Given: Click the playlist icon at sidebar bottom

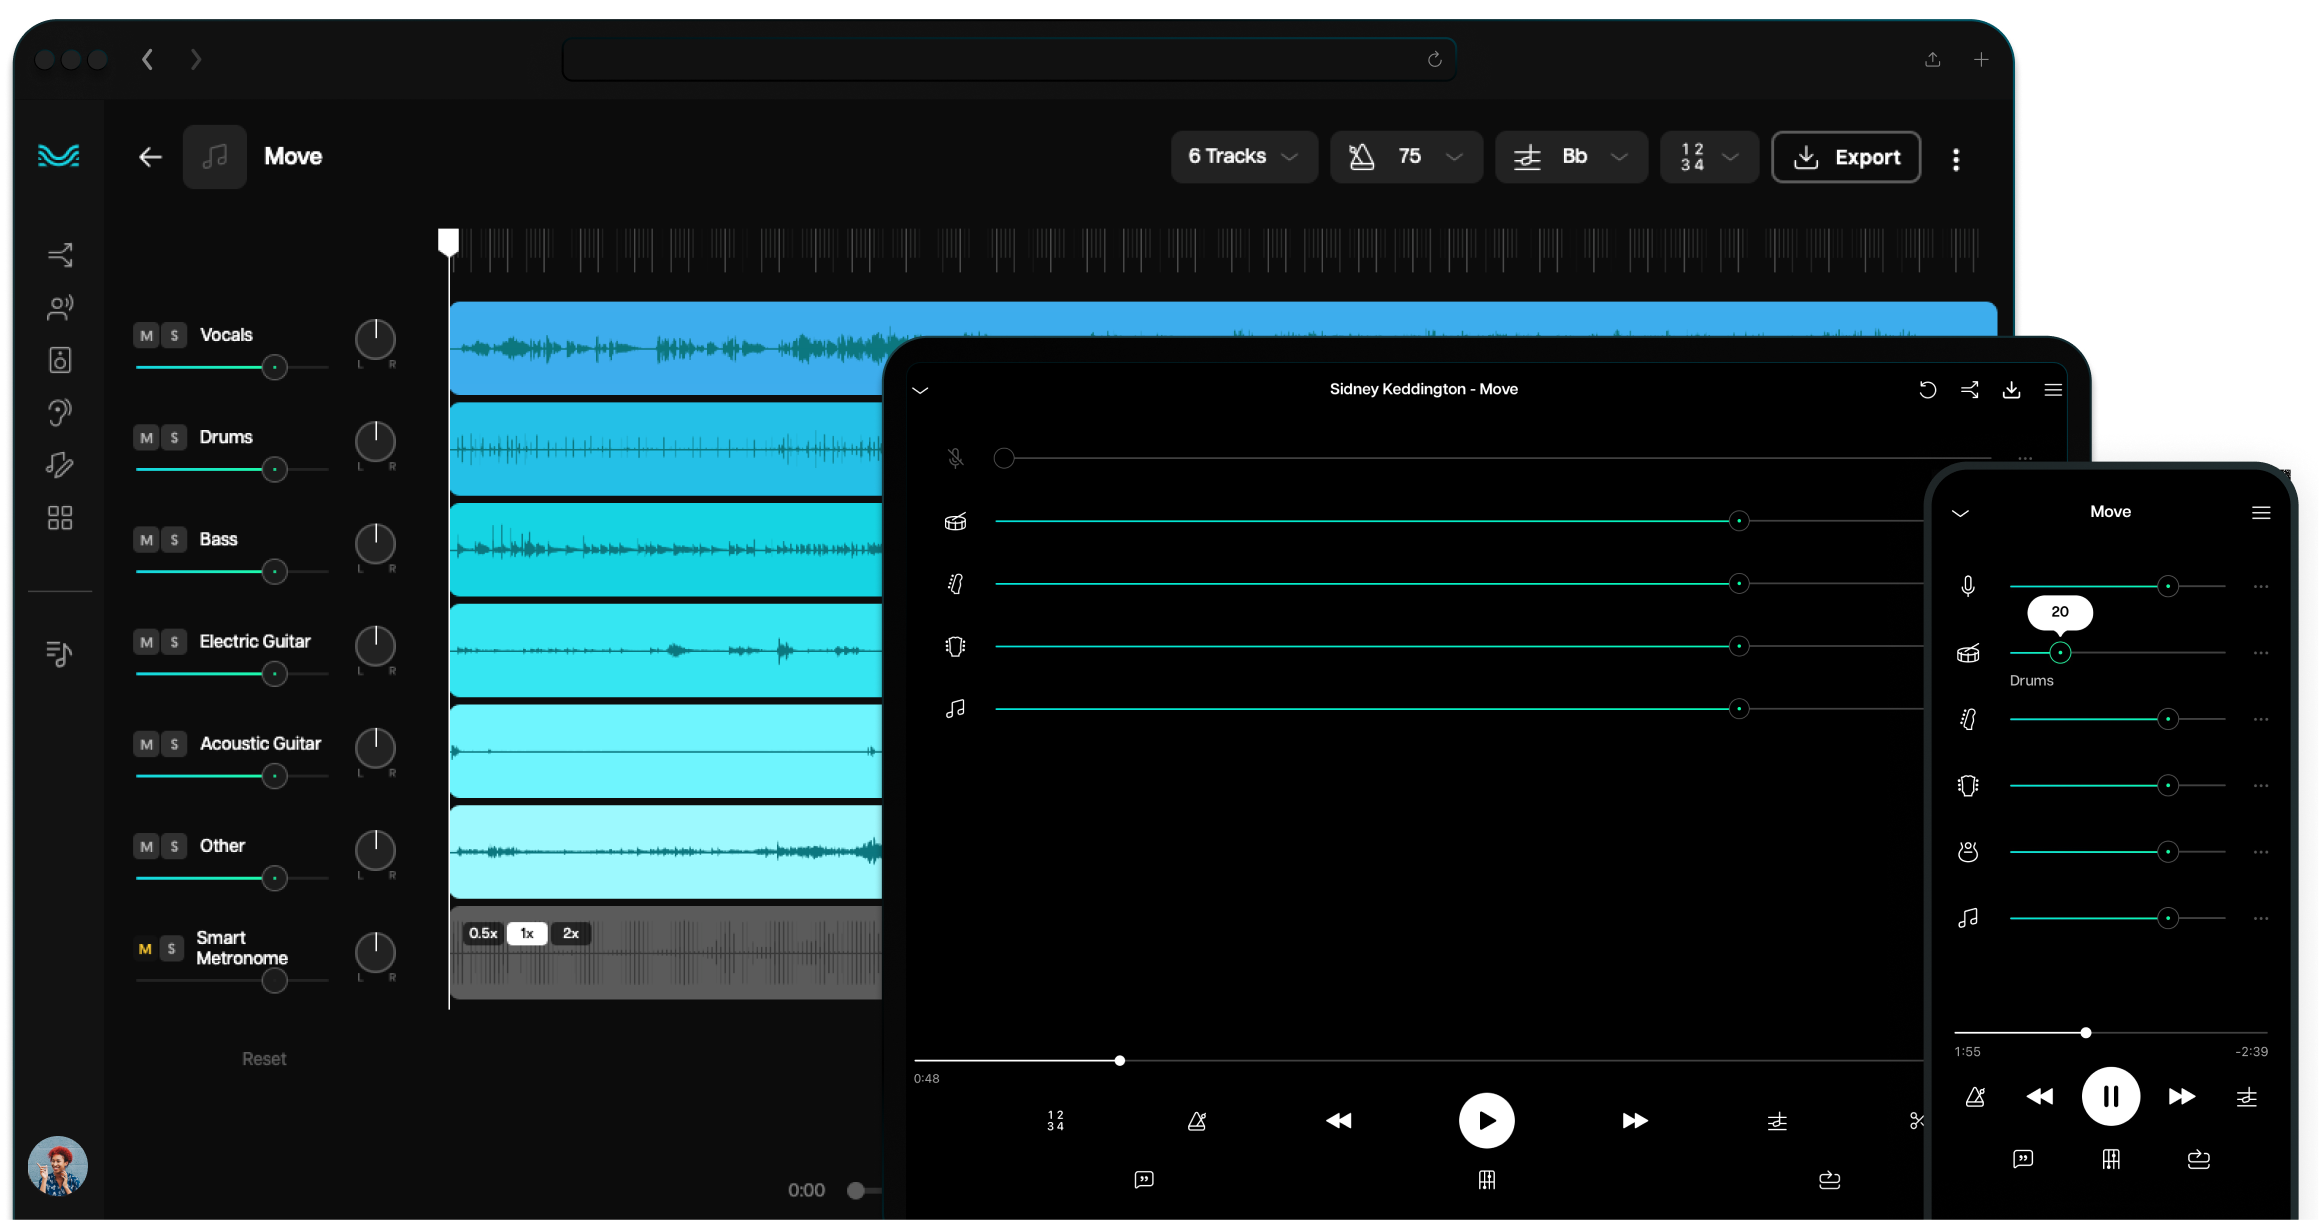Looking at the screenshot, I should (60, 655).
